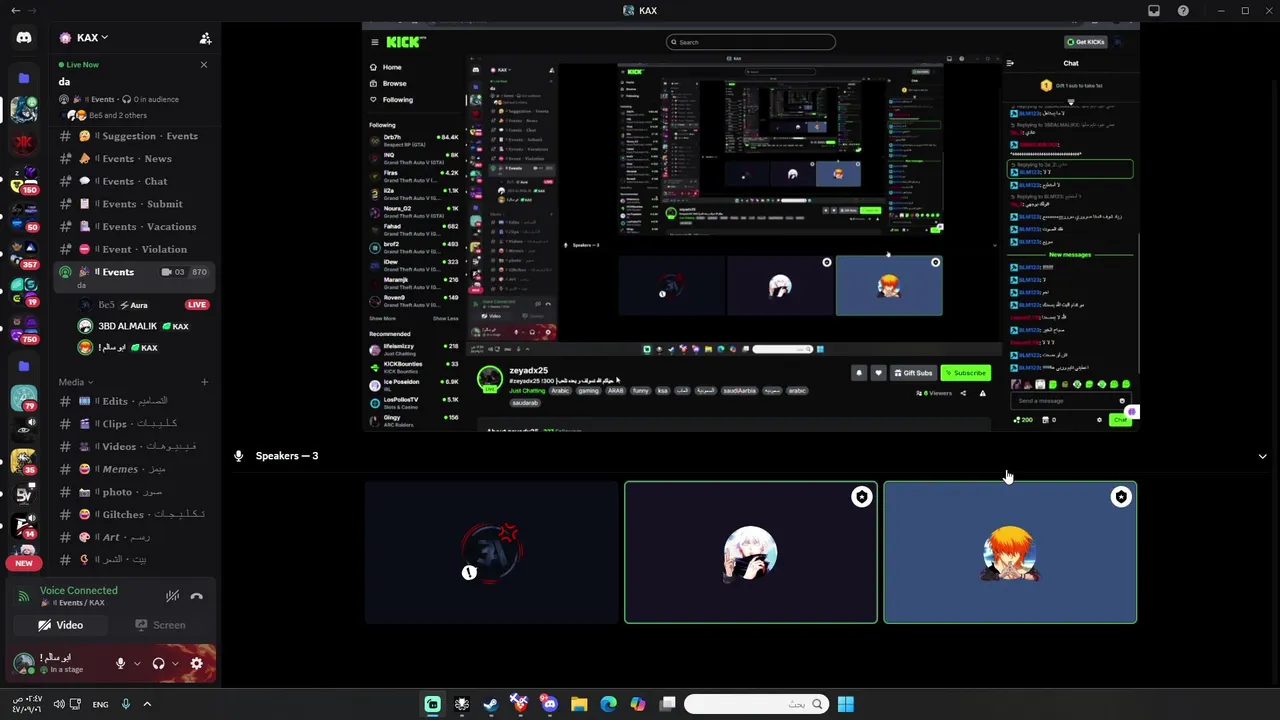Dismiss the Live Now banner

(204, 65)
